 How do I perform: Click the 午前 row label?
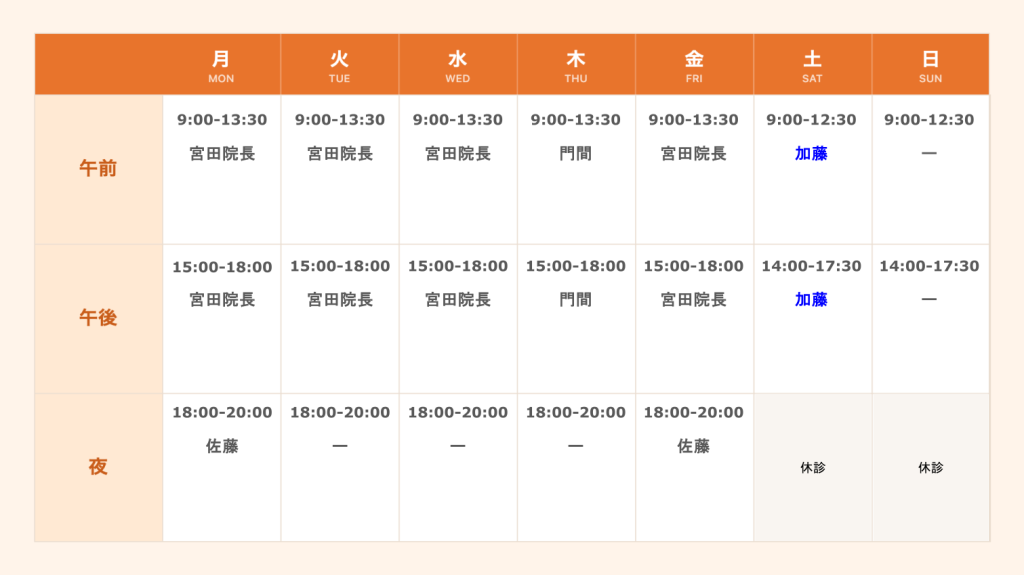(x=99, y=169)
